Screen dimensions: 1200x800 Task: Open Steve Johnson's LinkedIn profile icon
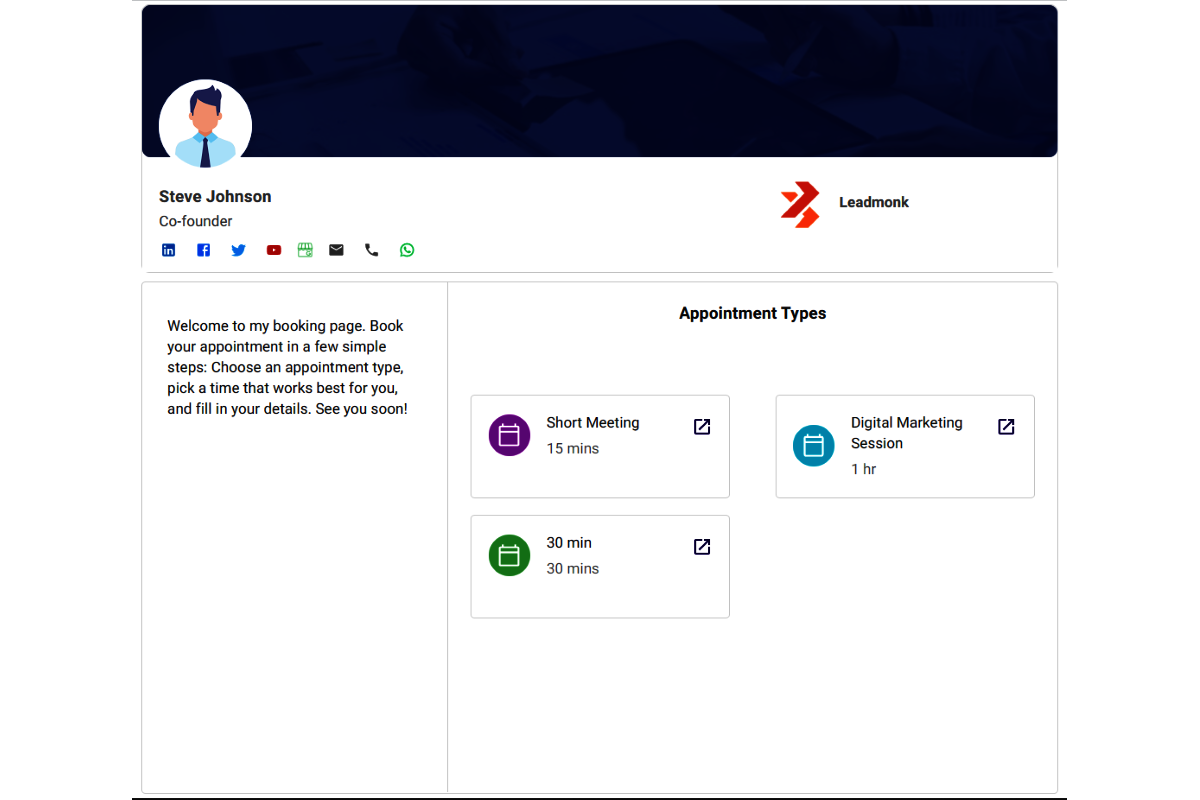click(x=168, y=250)
